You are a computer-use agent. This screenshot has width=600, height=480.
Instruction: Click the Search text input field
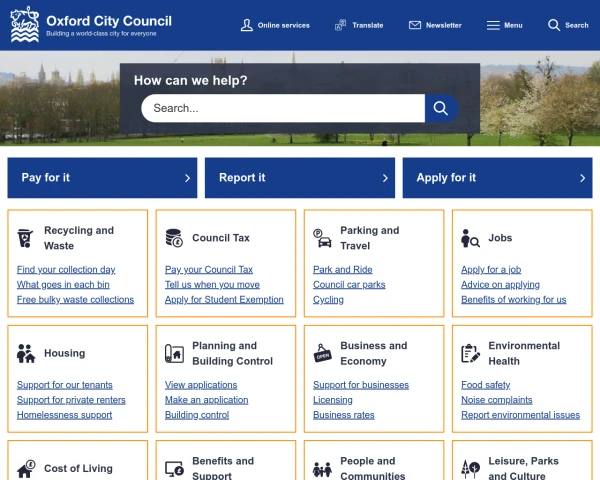pyautogui.click(x=283, y=108)
